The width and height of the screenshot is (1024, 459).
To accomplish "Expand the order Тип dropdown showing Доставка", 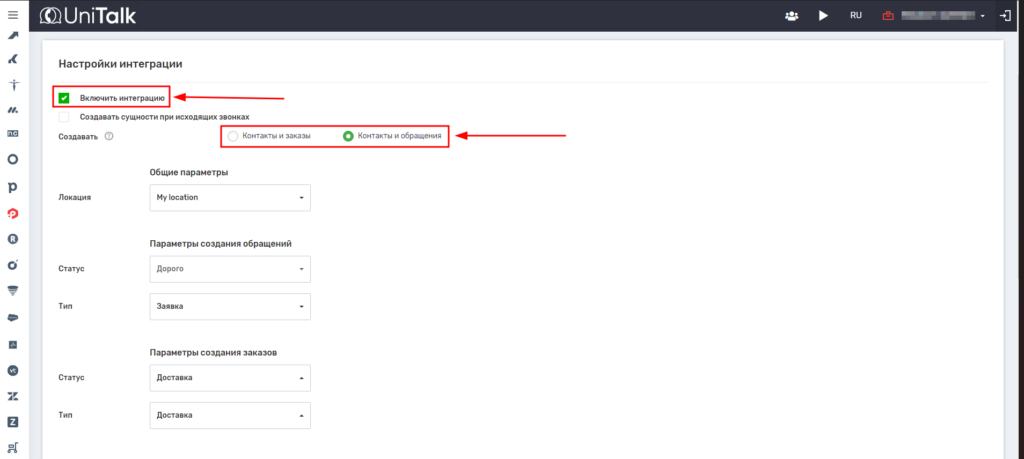I will point(229,415).
